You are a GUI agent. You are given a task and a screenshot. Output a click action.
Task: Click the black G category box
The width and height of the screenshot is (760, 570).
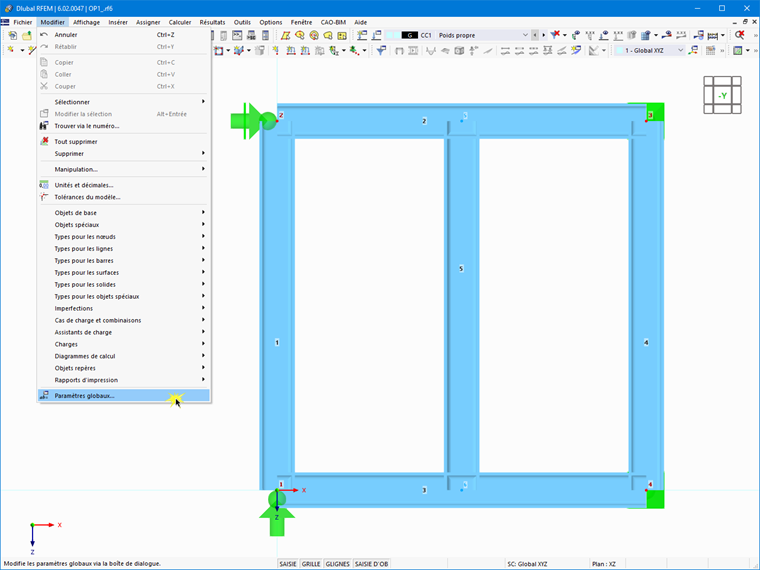pyautogui.click(x=410, y=35)
